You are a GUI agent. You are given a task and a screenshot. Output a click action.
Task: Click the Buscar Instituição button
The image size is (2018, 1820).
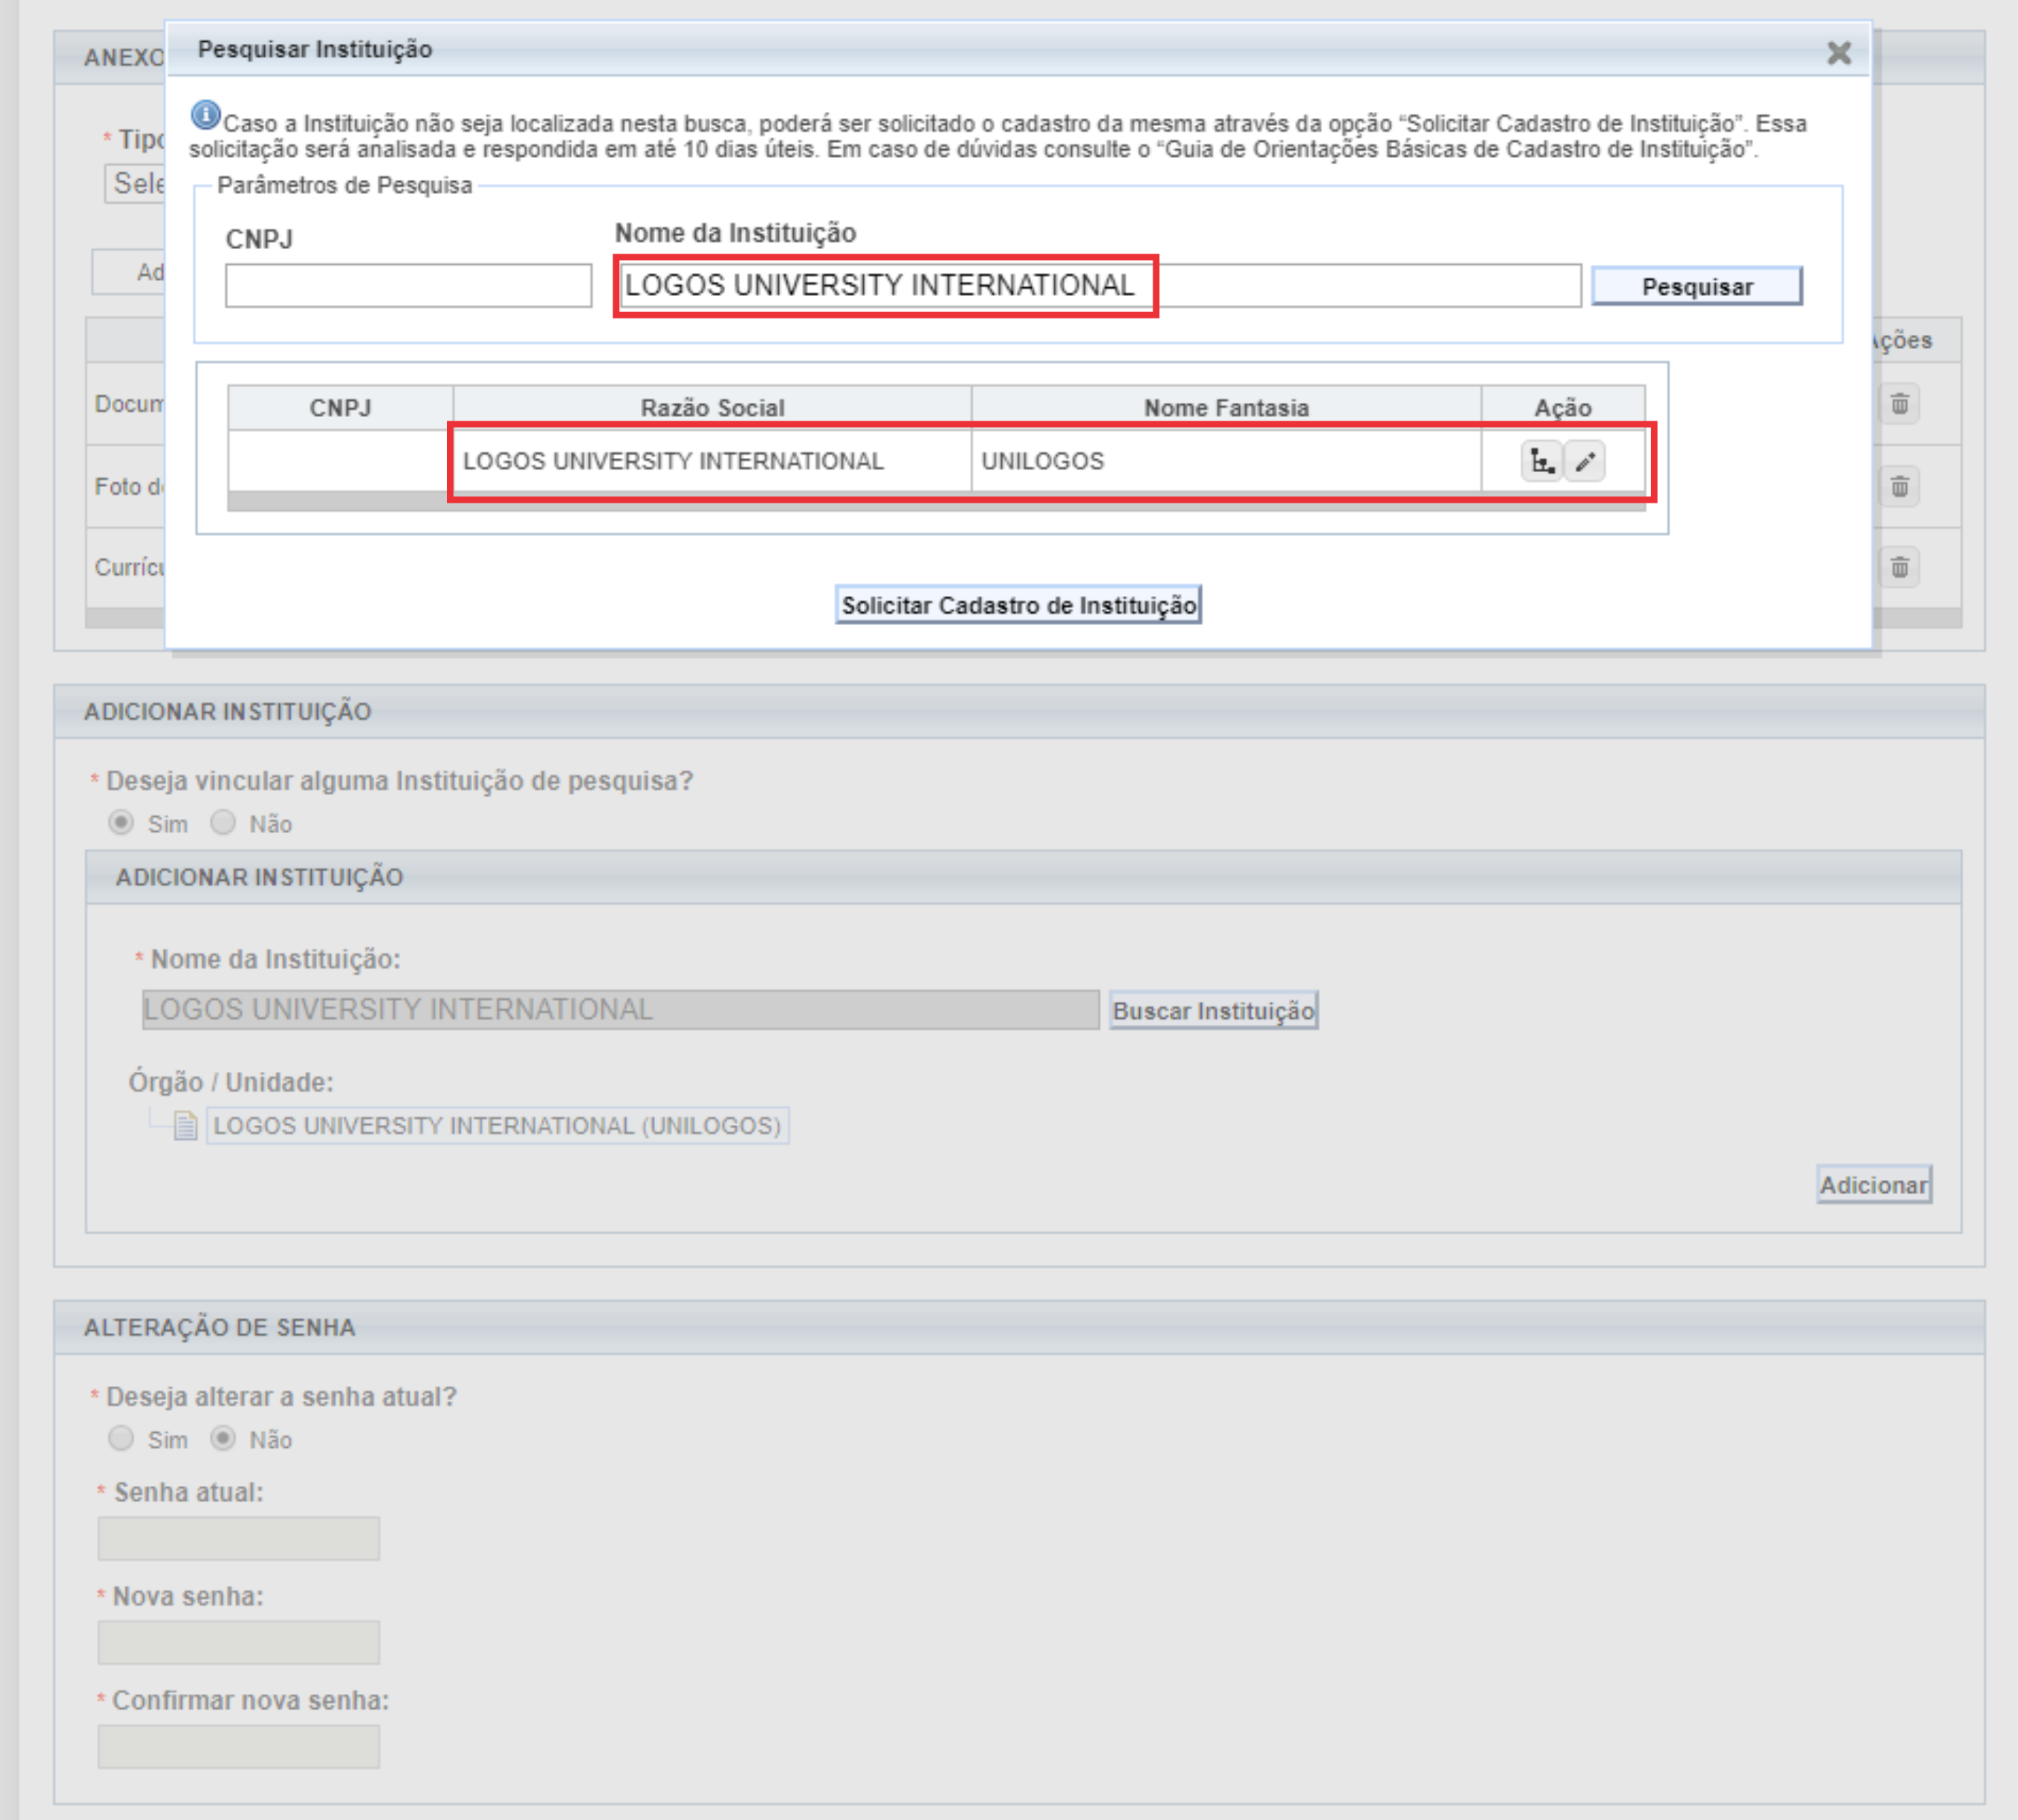coord(1213,1010)
